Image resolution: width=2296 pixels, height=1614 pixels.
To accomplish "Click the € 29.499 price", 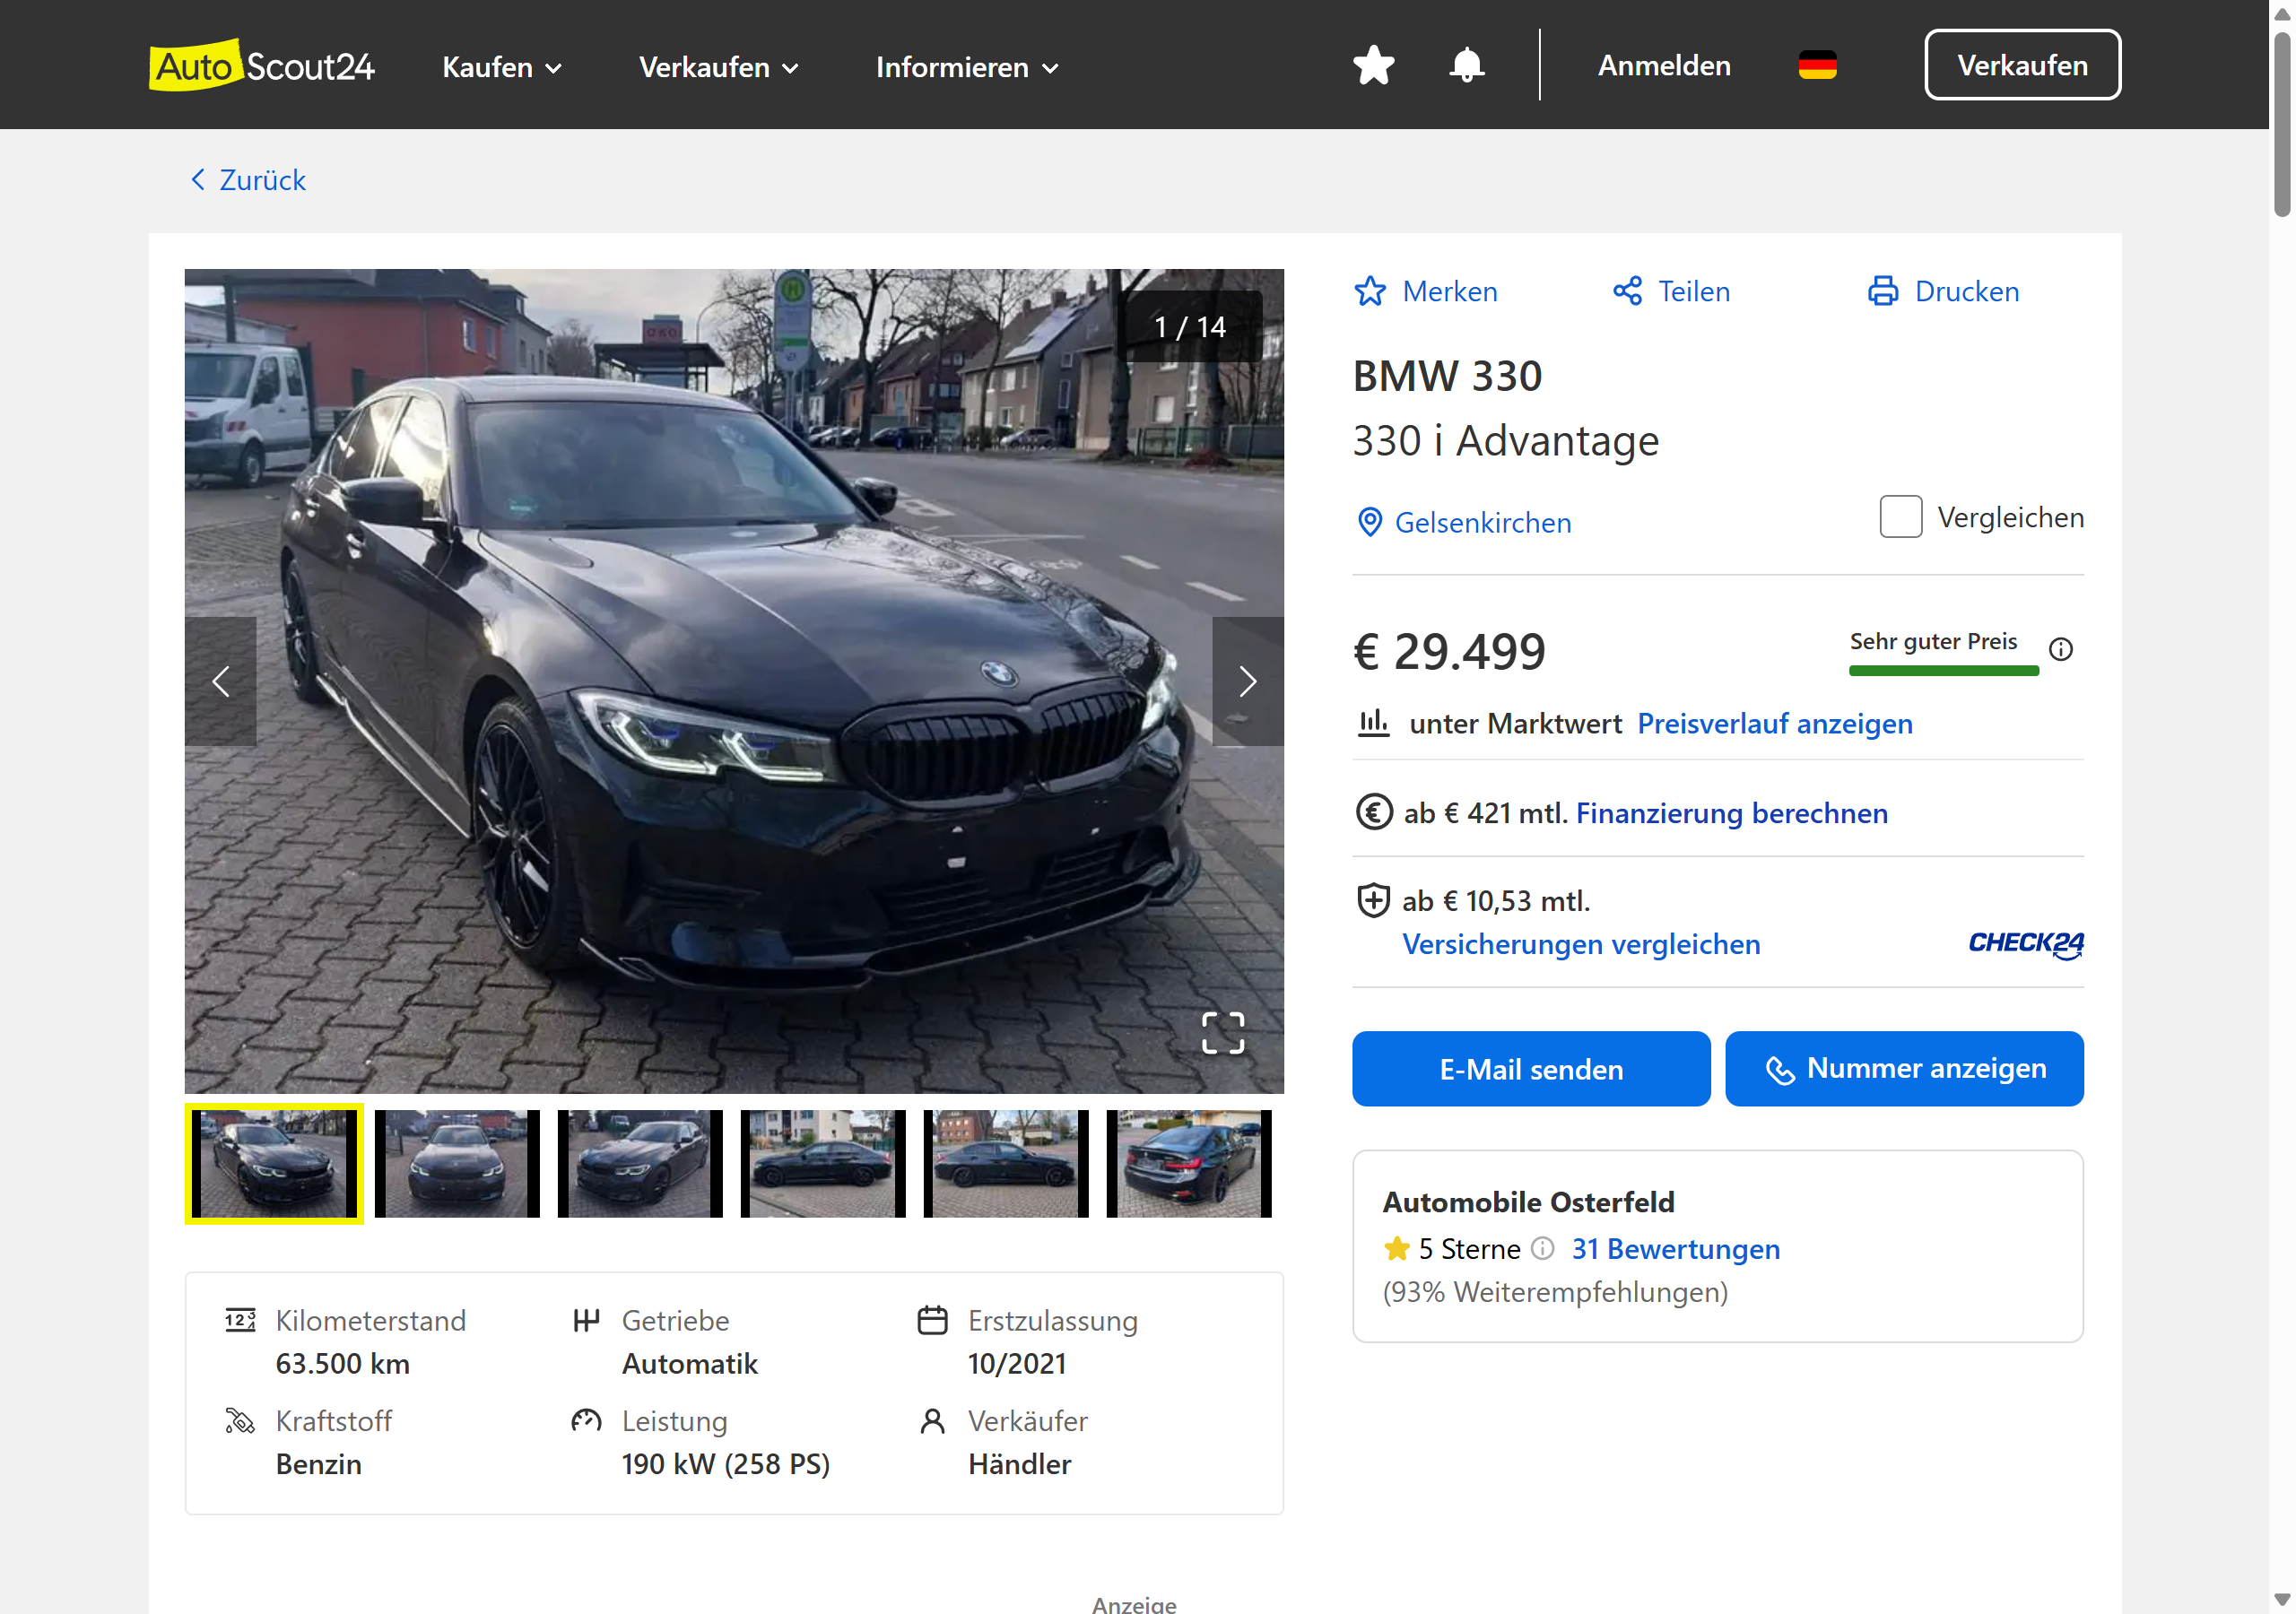I will [1449, 652].
